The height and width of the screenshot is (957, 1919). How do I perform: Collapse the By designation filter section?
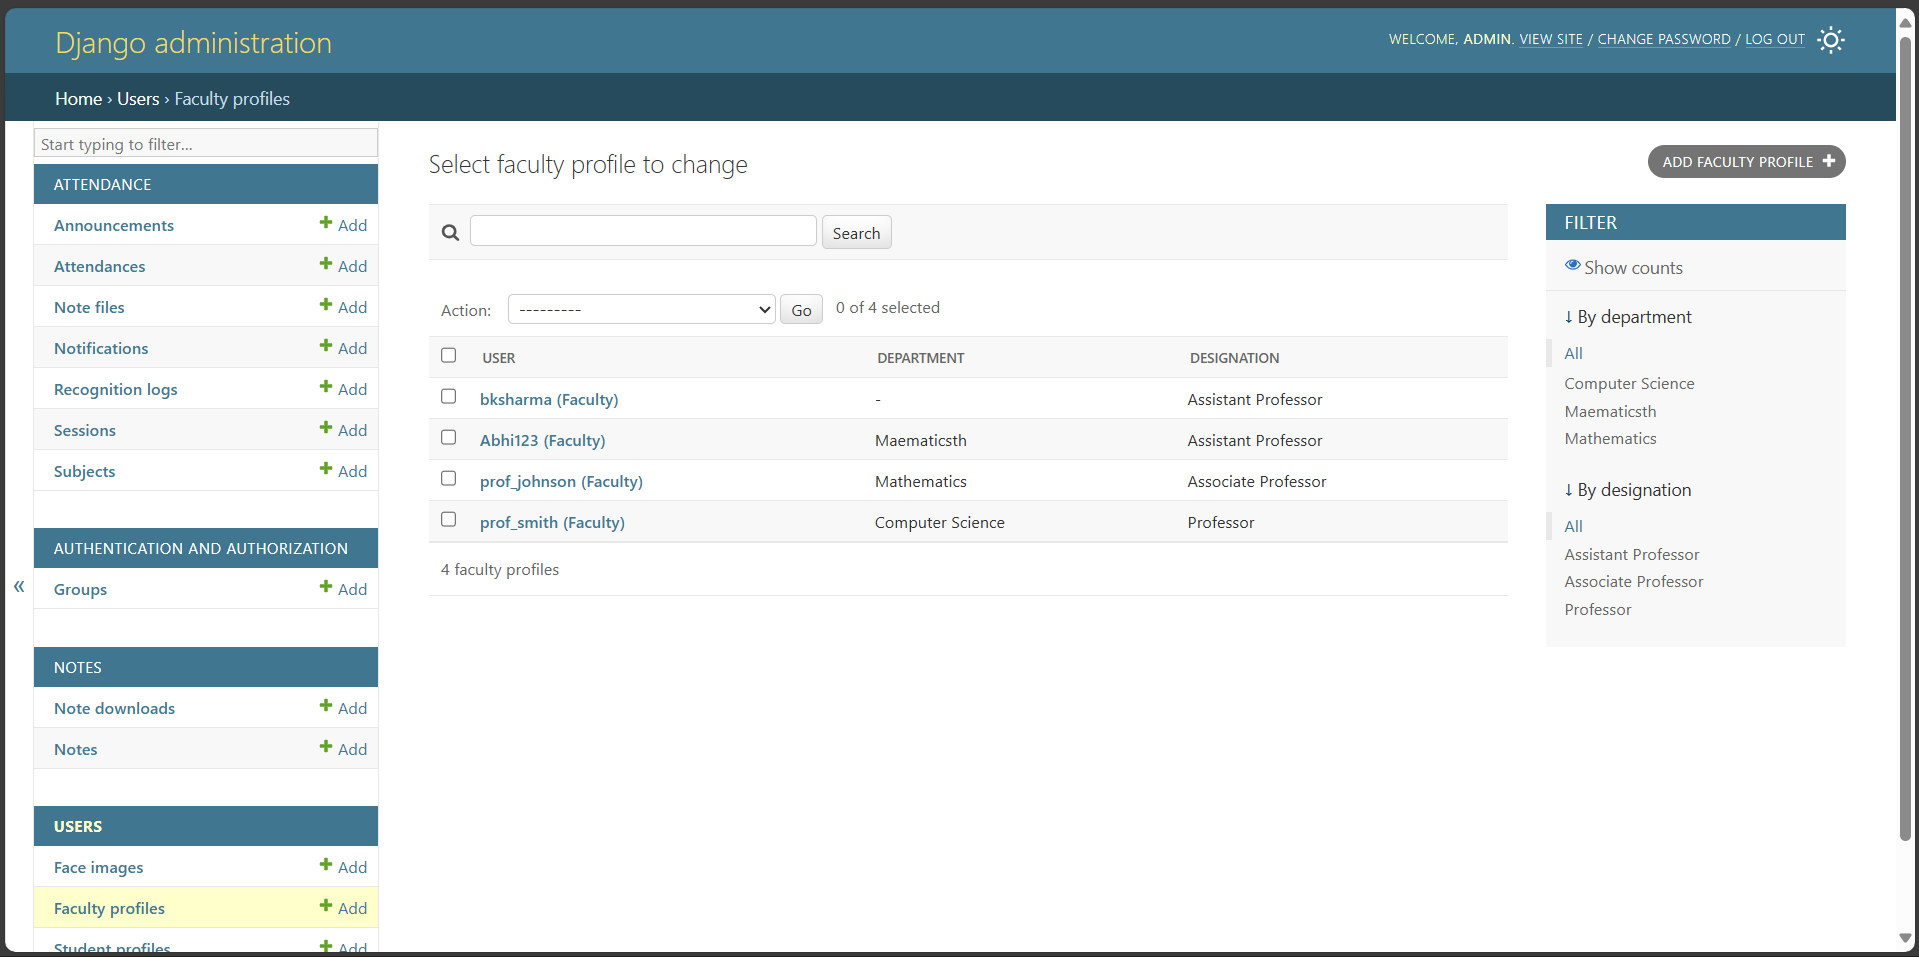click(1627, 489)
